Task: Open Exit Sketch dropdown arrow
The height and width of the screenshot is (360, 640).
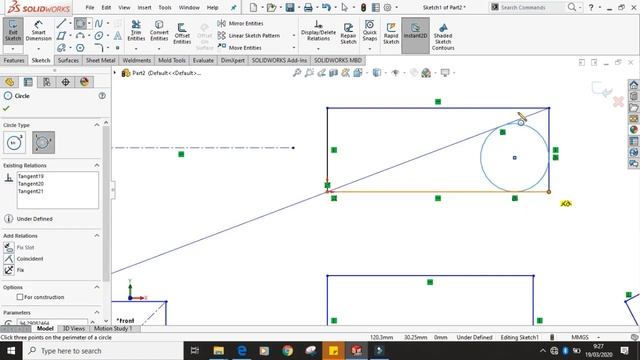Action: click(13, 49)
